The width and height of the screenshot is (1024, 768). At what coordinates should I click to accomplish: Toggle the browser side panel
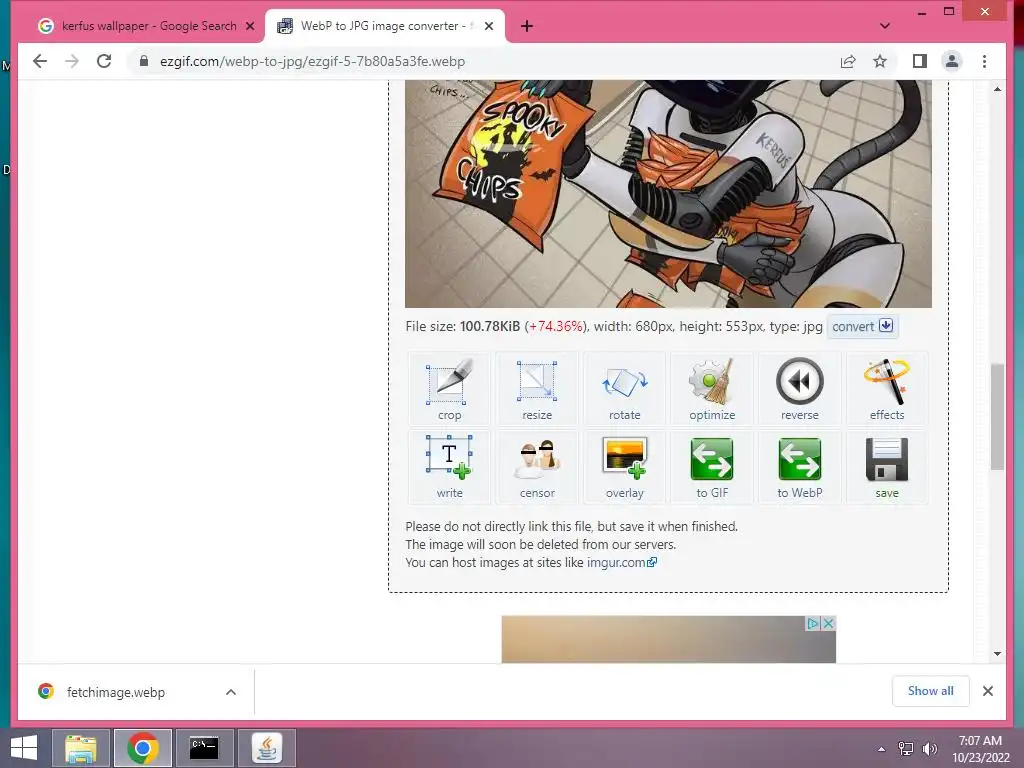click(920, 61)
